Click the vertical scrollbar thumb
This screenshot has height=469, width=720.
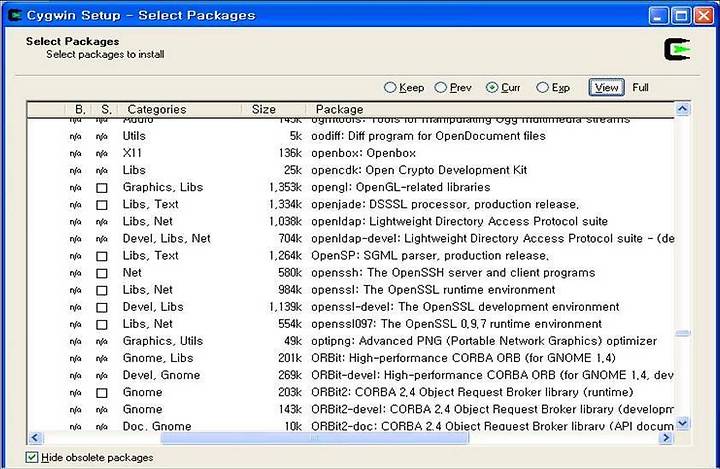pos(682,333)
